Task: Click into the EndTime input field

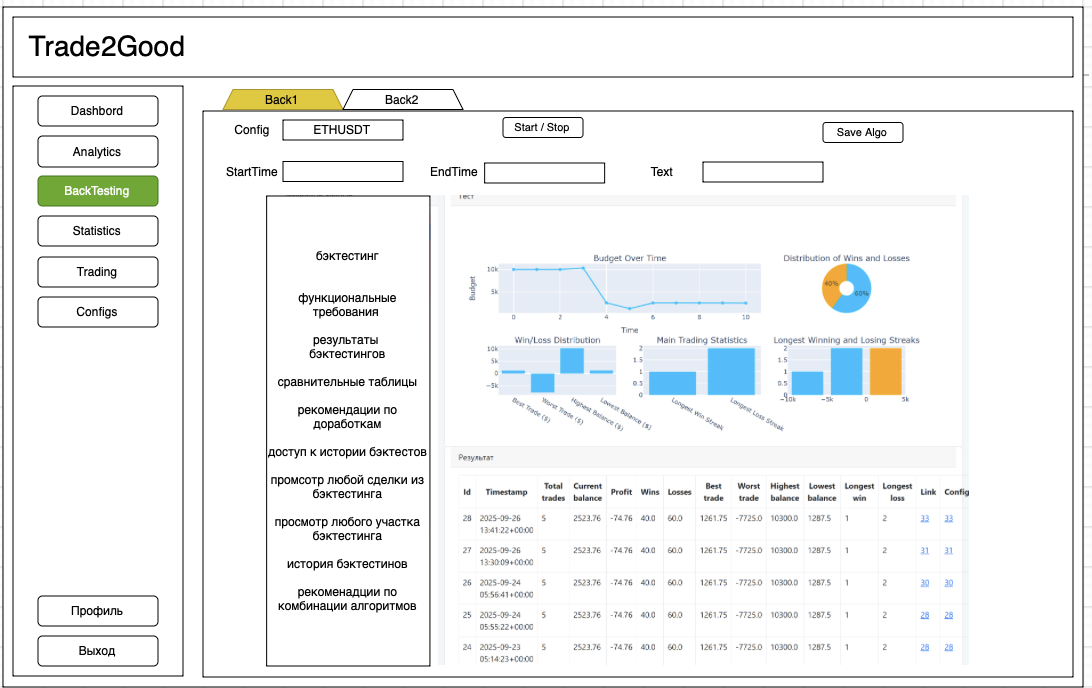Action: 544,173
